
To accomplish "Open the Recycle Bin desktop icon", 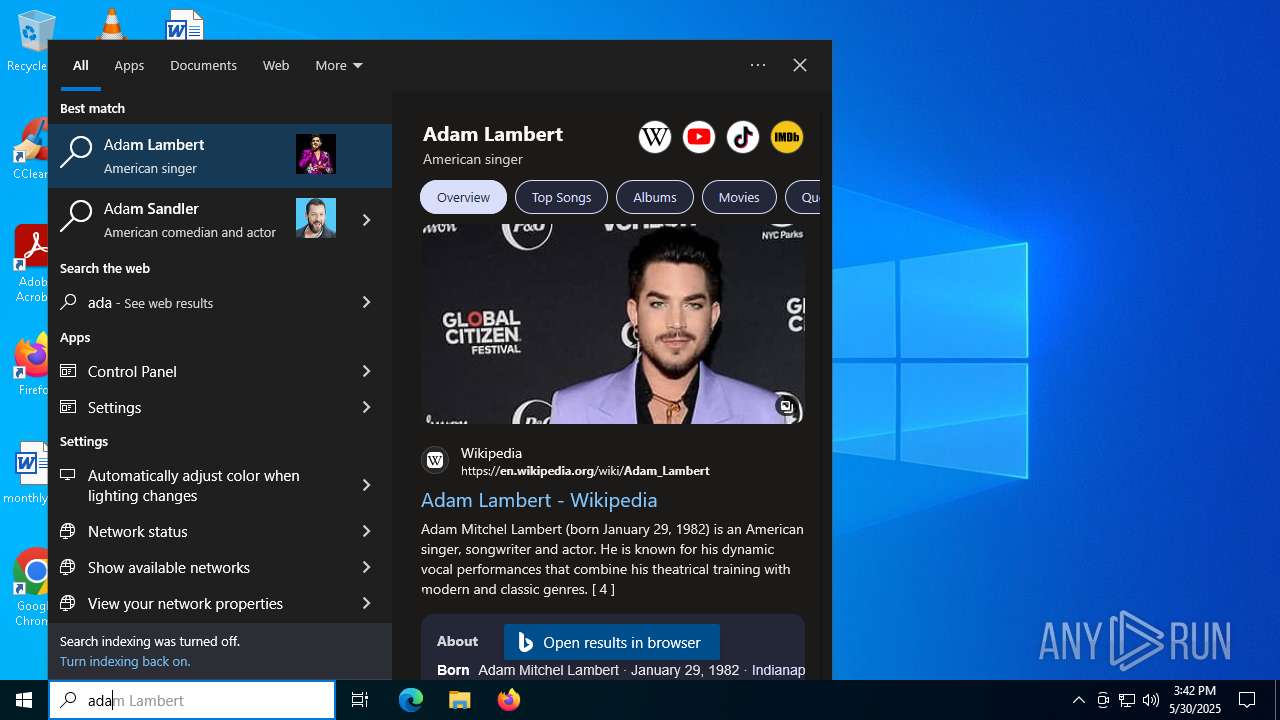I will tap(31, 40).
